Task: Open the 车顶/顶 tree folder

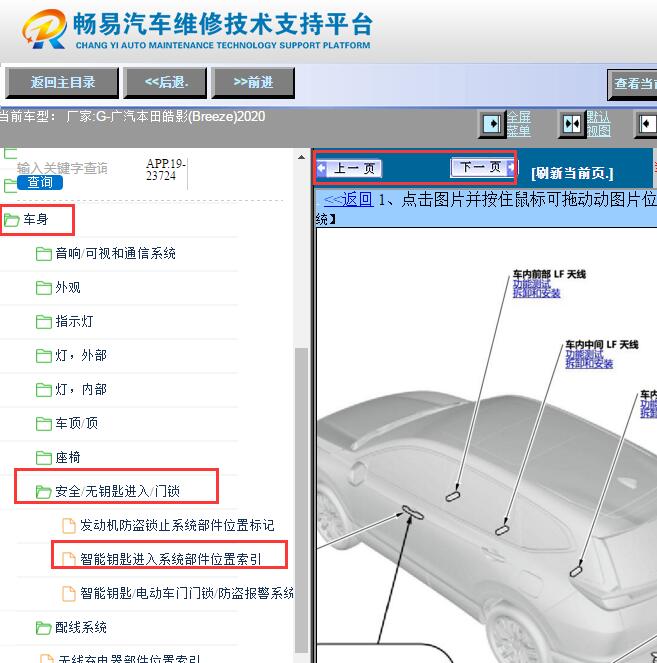Action: (76, 424)
